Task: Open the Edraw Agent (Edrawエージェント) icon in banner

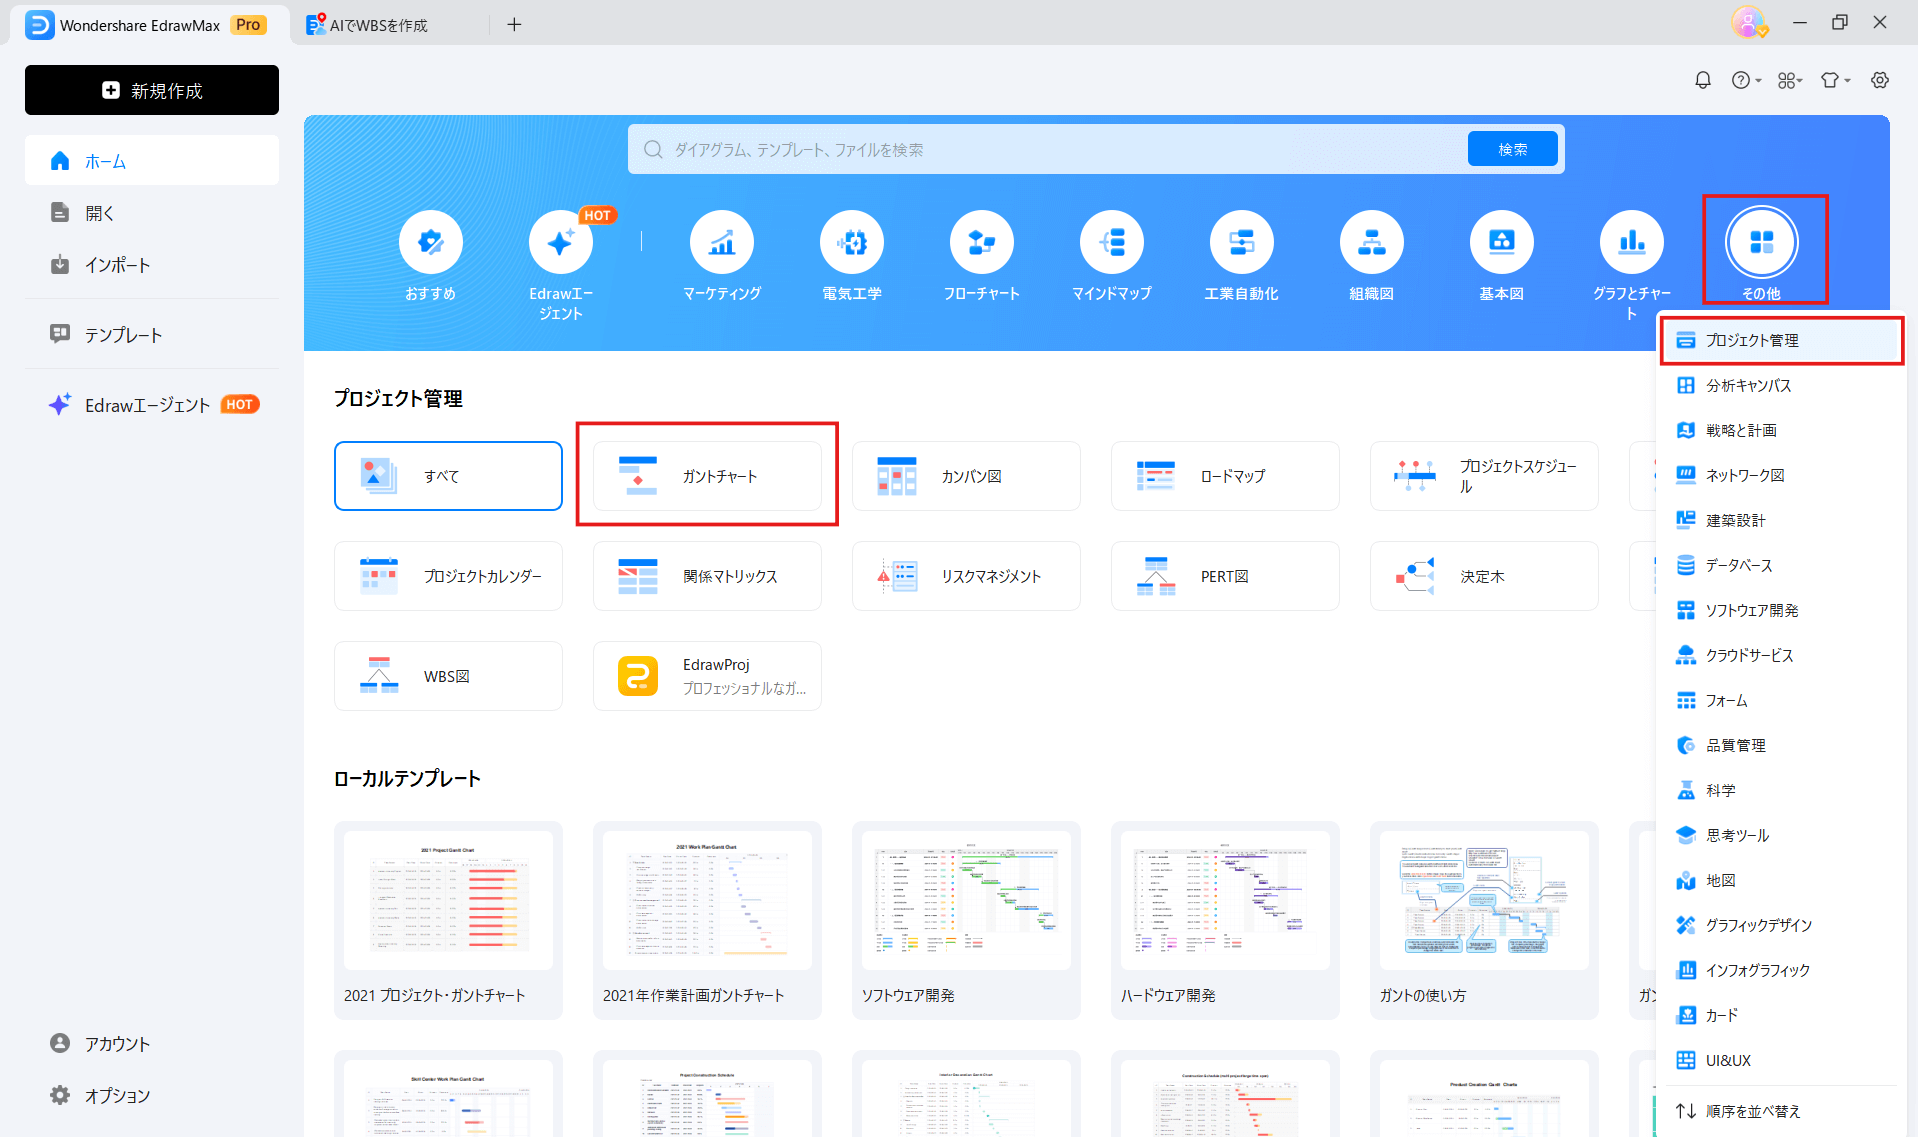Action: tap(560, 243)
